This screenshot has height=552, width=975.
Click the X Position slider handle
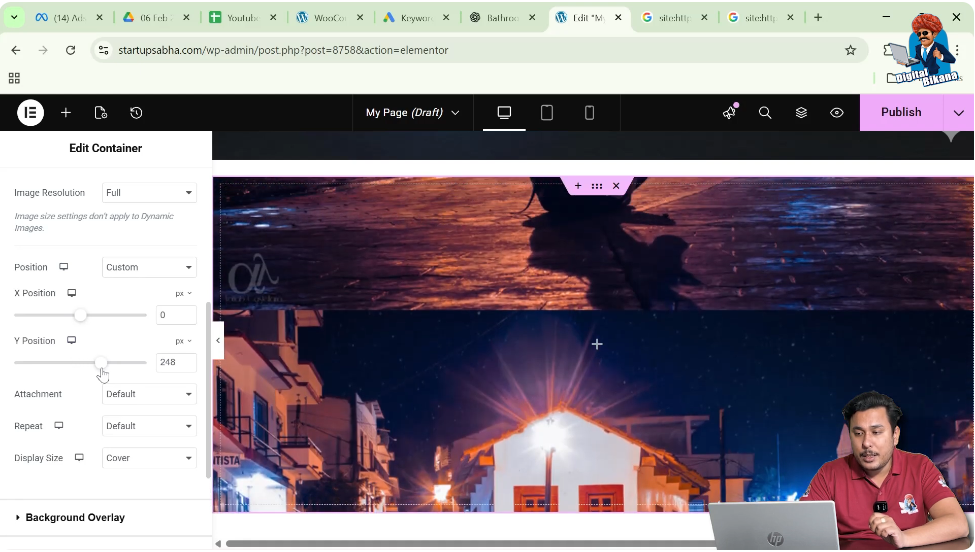80,315
